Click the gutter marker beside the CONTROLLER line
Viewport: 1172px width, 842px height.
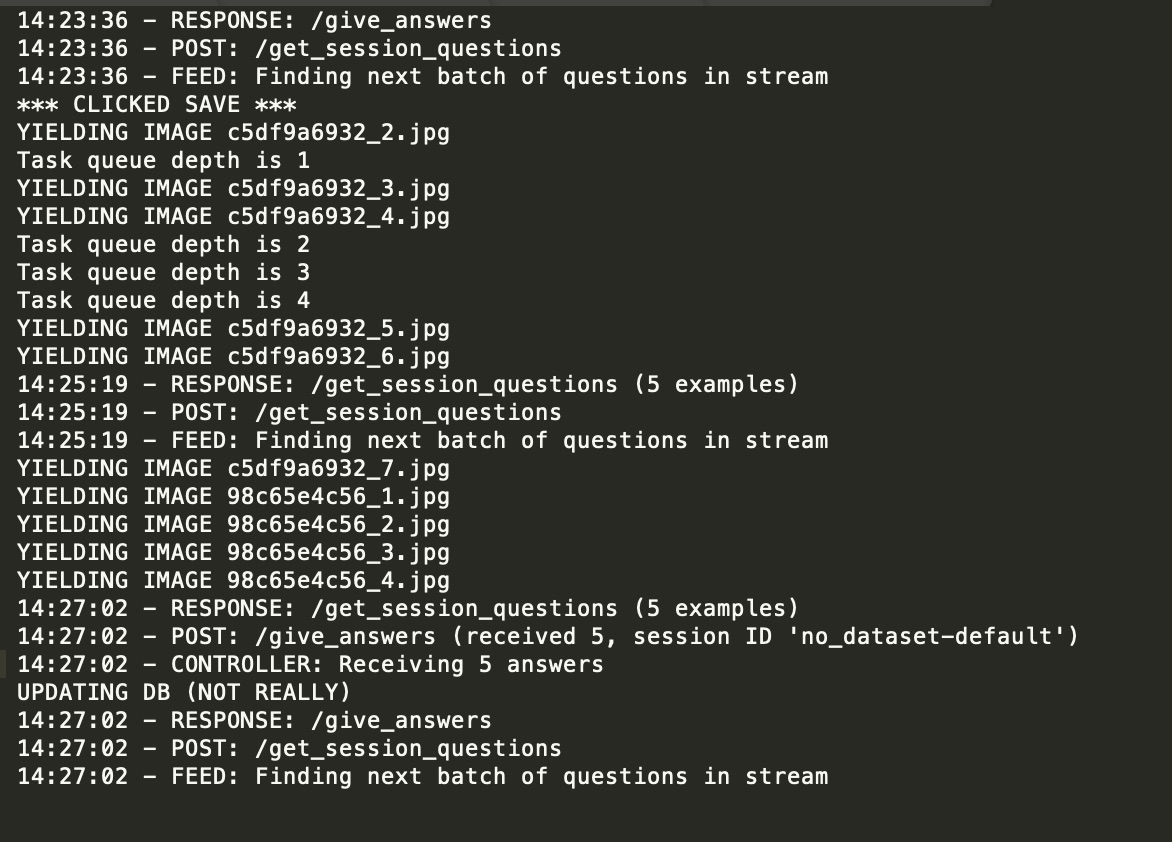(3, 664)
